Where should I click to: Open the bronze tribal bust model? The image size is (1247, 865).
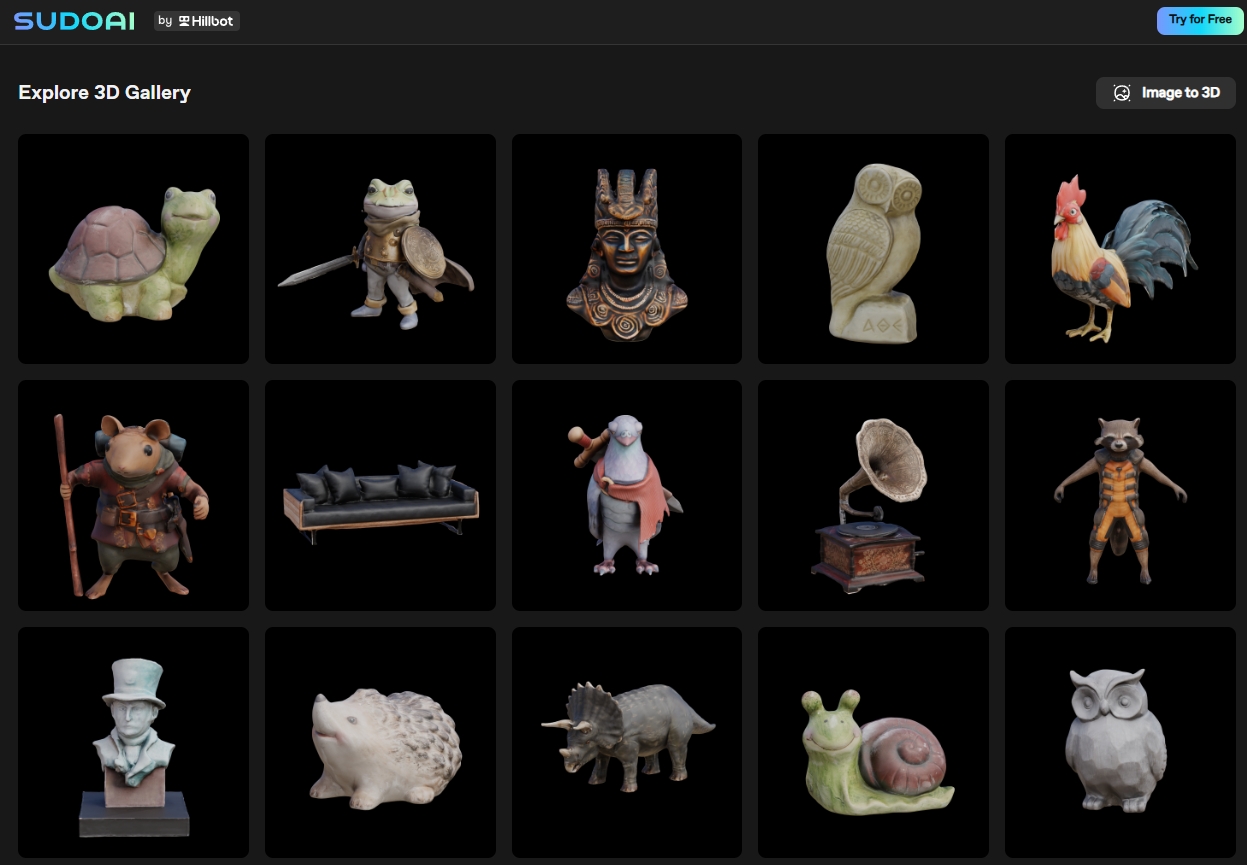tap(627, 249)
